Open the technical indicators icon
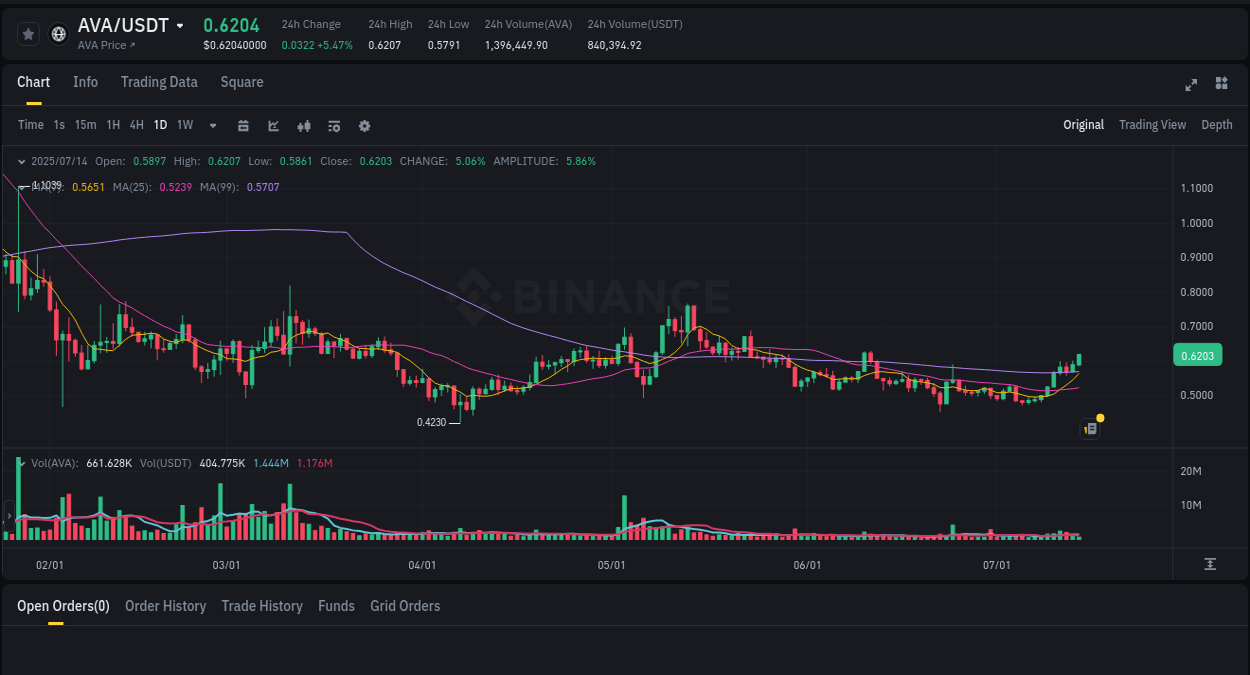This screenshot has height=675, width=1250. (x=303, y=125)
